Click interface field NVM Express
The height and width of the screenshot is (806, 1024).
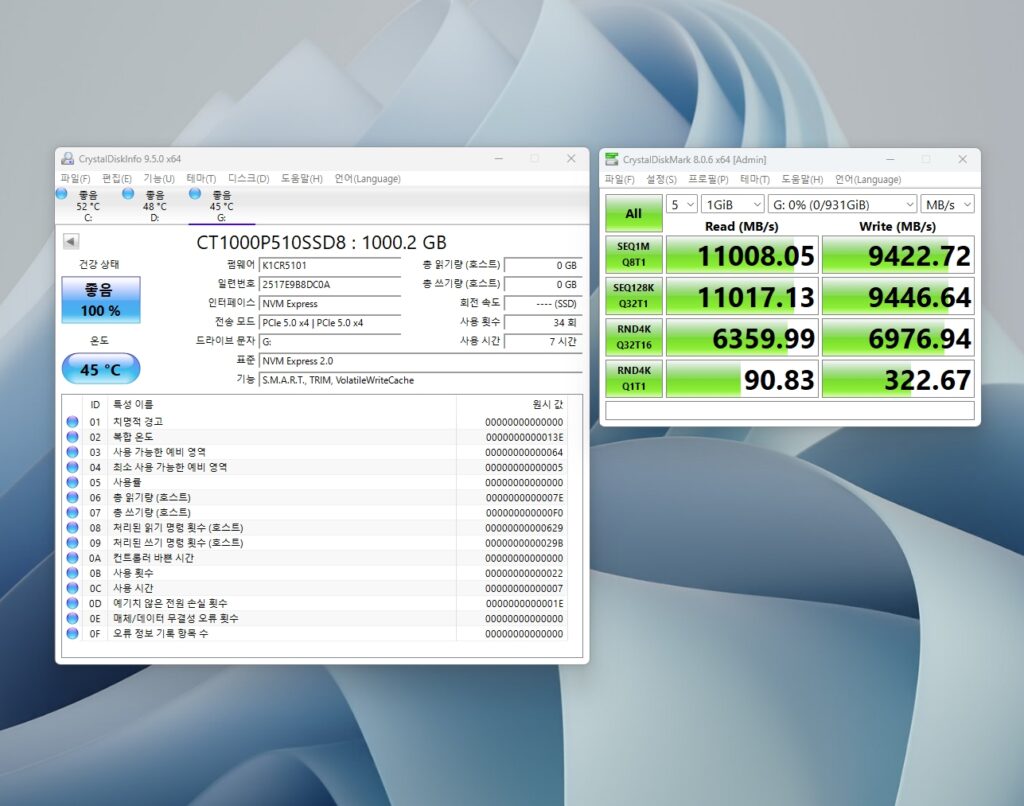click(x=330, y=304)
